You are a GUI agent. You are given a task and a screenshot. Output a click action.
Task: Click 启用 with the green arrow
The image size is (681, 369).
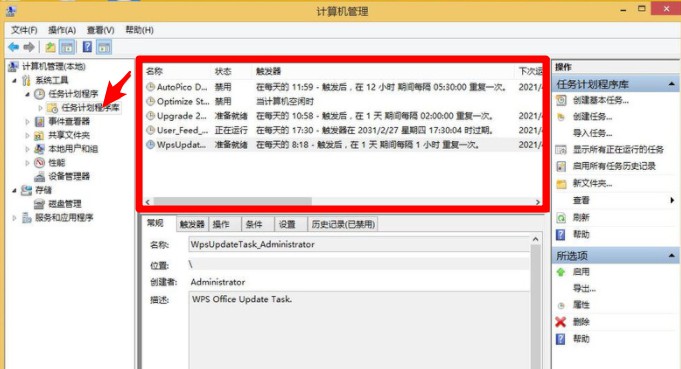(x=581, y=272)
